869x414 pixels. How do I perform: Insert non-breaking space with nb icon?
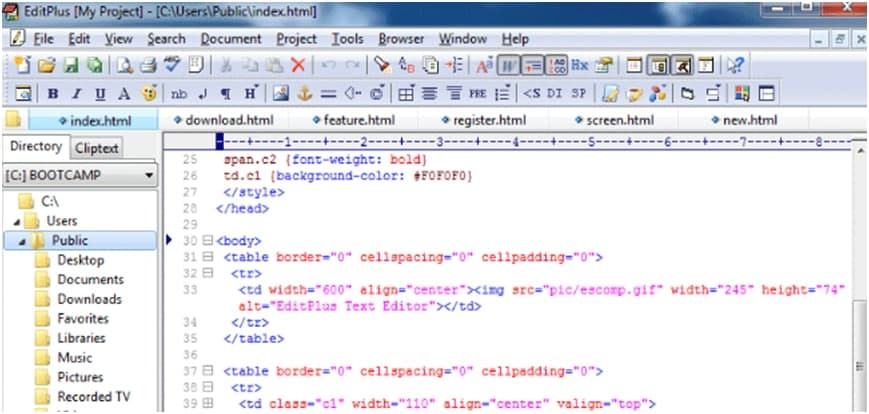tap(178, 94)
